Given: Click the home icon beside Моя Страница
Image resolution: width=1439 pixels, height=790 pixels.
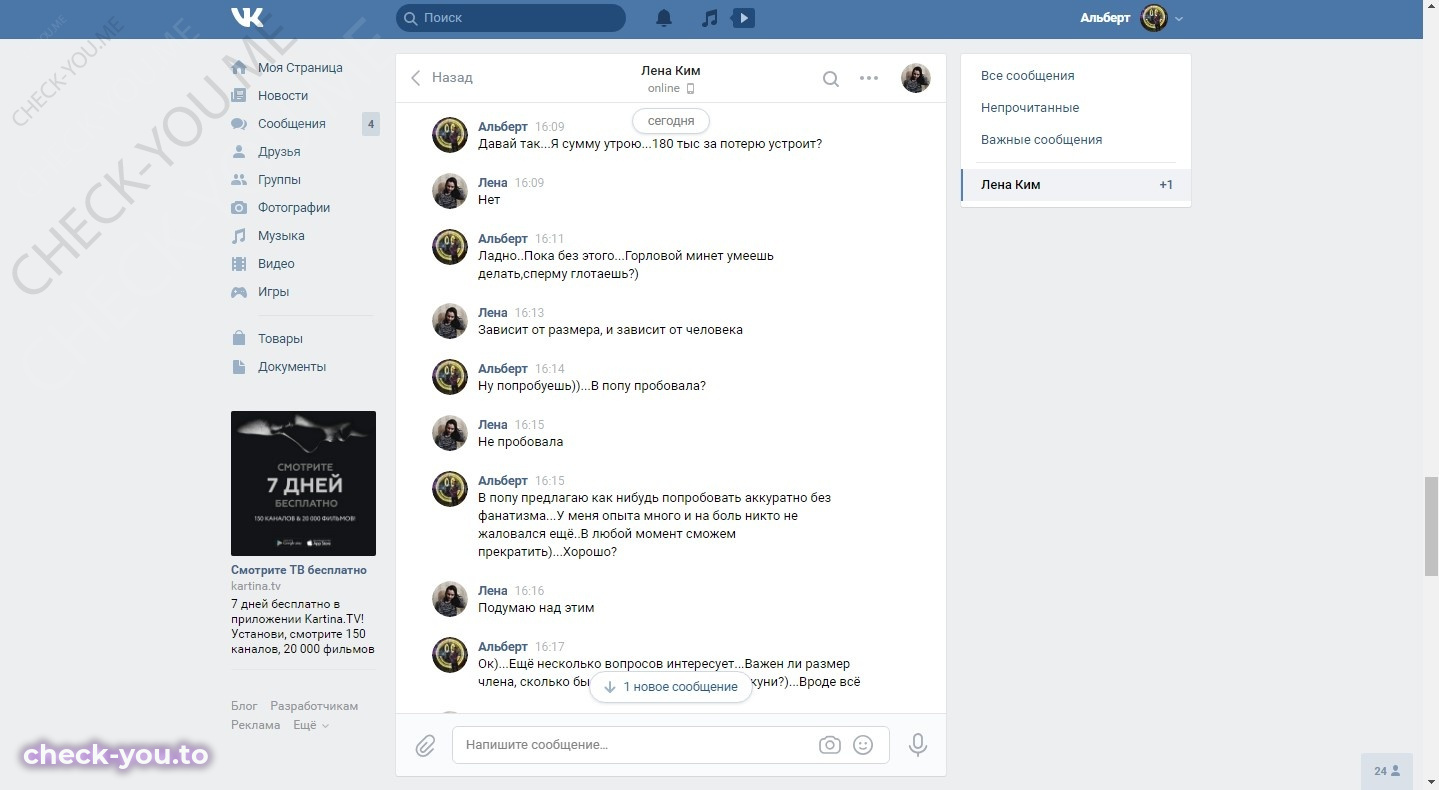Looking at the screenshot, I should [x=239, y=68].
